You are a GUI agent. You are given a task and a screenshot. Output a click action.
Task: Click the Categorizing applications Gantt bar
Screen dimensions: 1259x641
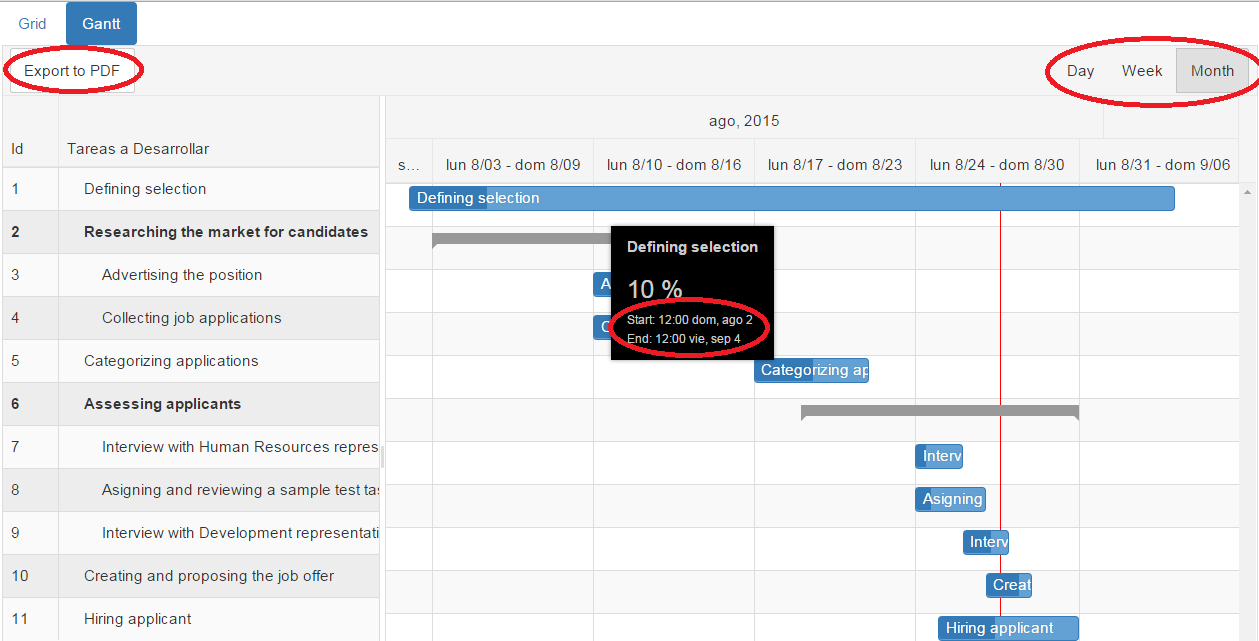coord(811,370)
